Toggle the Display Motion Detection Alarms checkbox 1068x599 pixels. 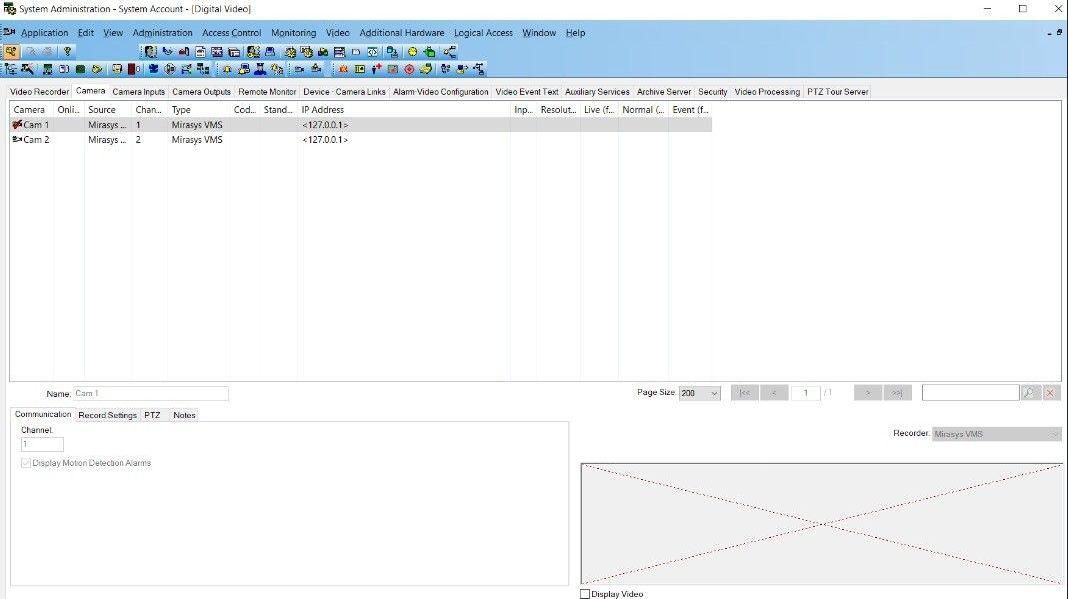[x=24, y=462]
